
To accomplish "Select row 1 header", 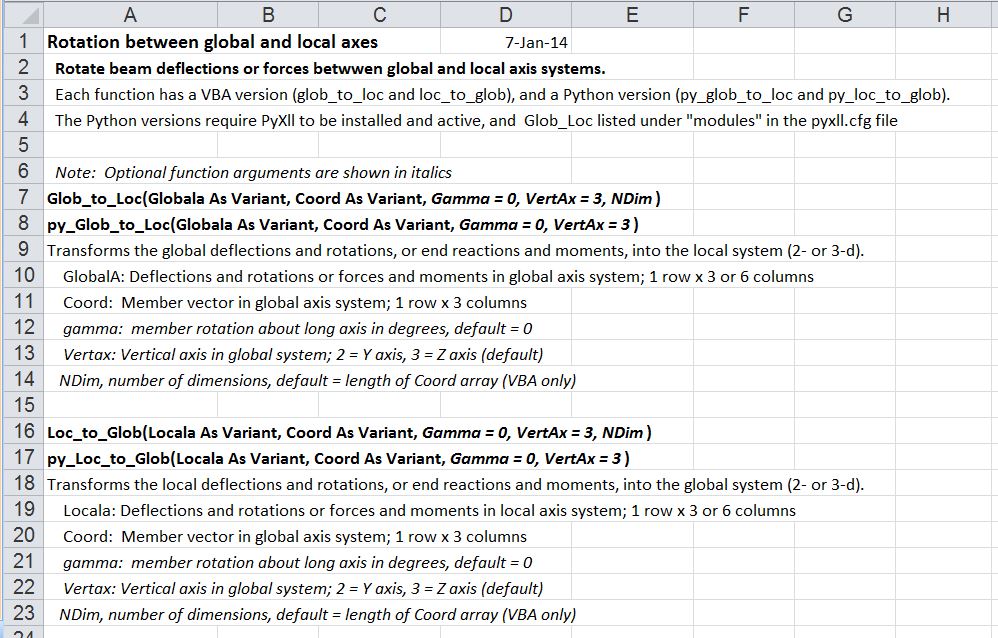I will 22,42.
